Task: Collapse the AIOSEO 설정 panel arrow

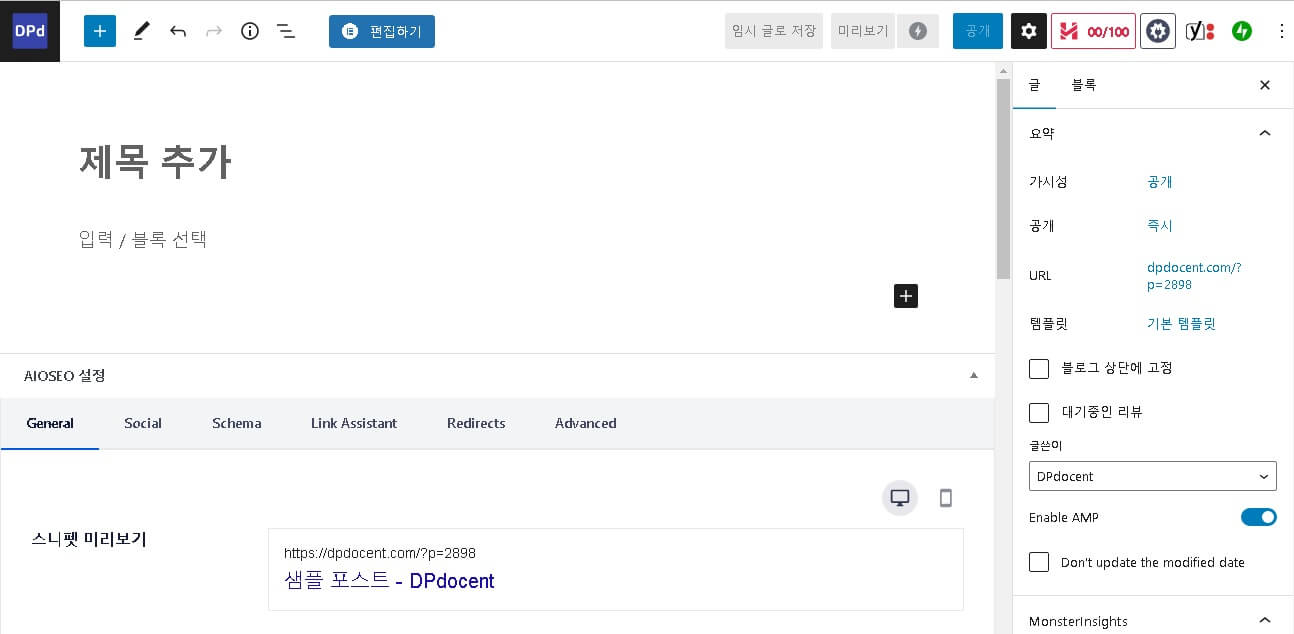Action: pyautogui.click(x=974, y=376)
